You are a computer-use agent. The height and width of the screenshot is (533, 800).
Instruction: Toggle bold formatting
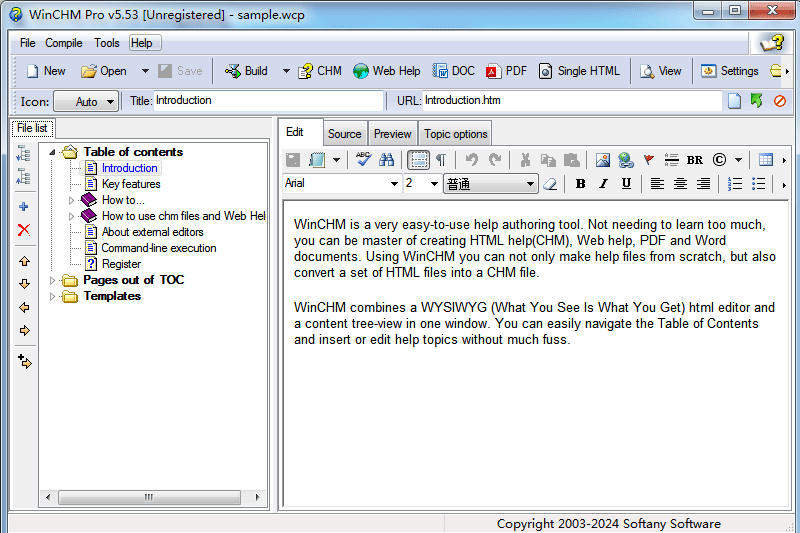pyautogui.click(x=580, y=184)
